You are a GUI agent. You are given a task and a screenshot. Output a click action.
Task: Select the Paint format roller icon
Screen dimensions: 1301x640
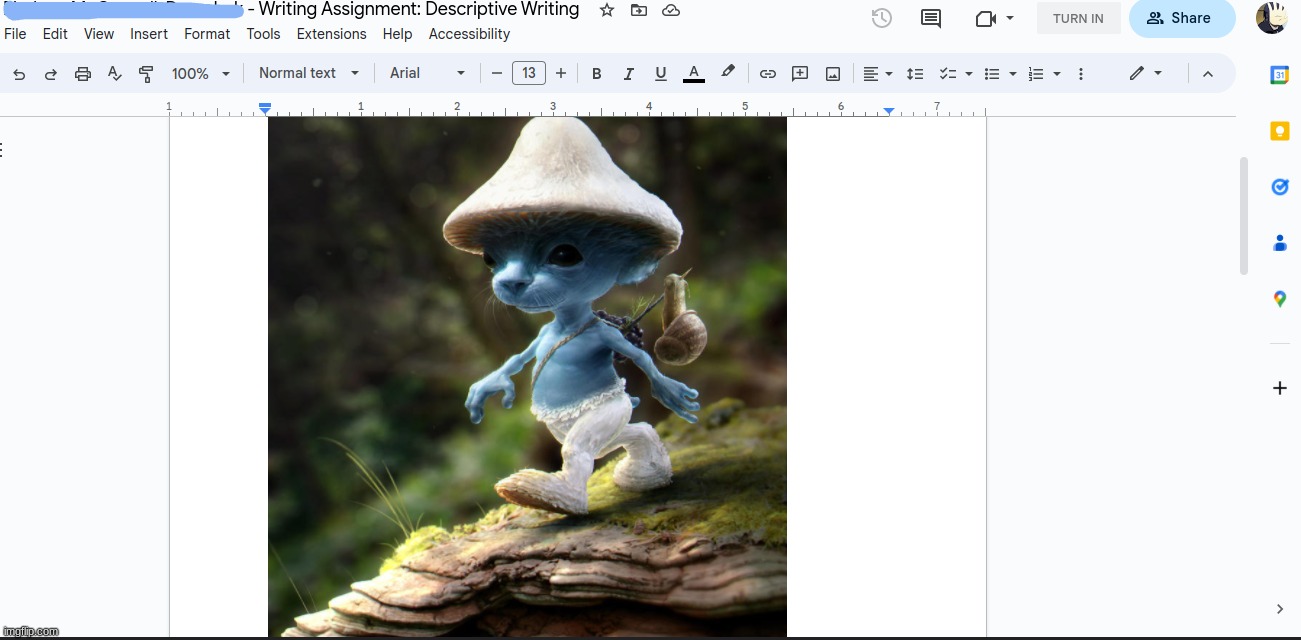tap(146, 74)
